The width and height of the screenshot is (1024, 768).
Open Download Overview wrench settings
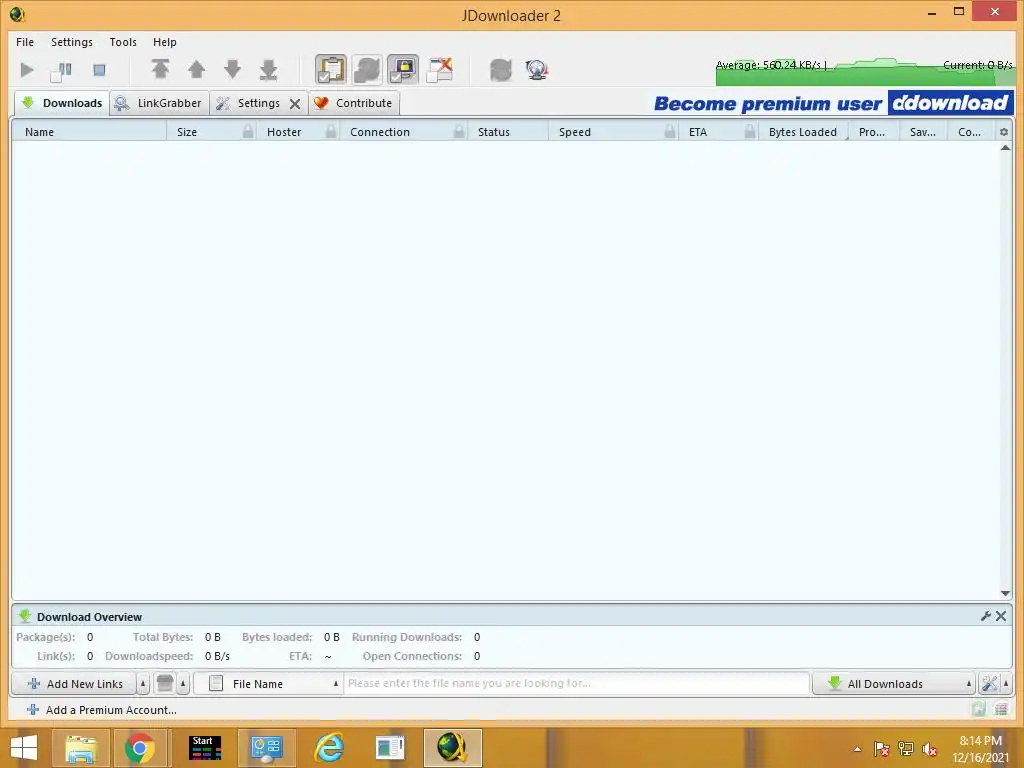pos(986,616)
